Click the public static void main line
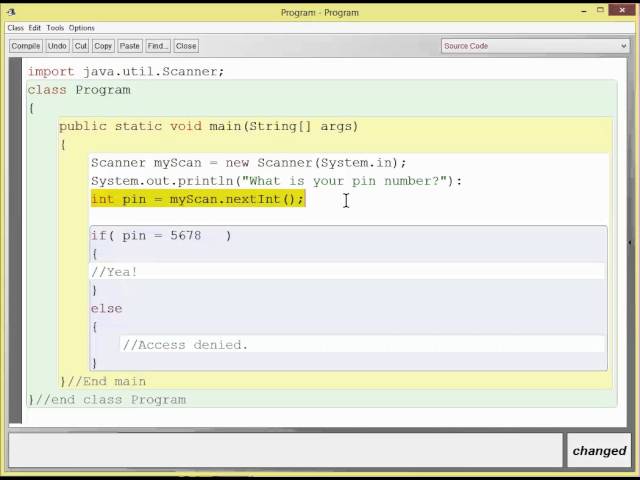 click(209, 126)
